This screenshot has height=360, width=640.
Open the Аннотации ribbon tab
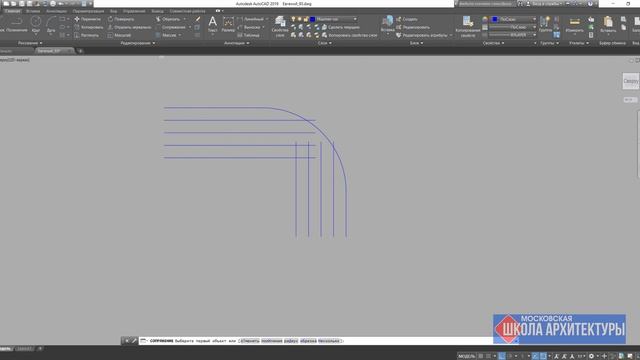56,11
